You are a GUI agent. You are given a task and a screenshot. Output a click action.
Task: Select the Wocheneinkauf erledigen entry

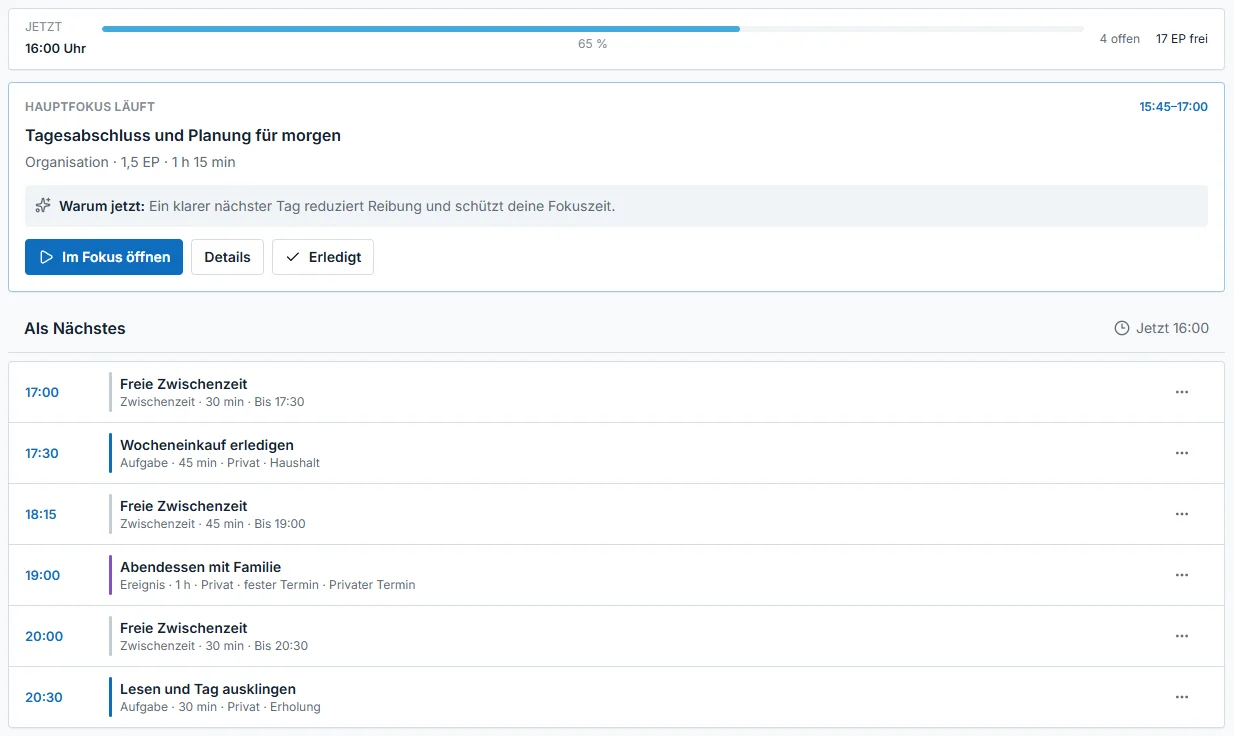(616, 453)
